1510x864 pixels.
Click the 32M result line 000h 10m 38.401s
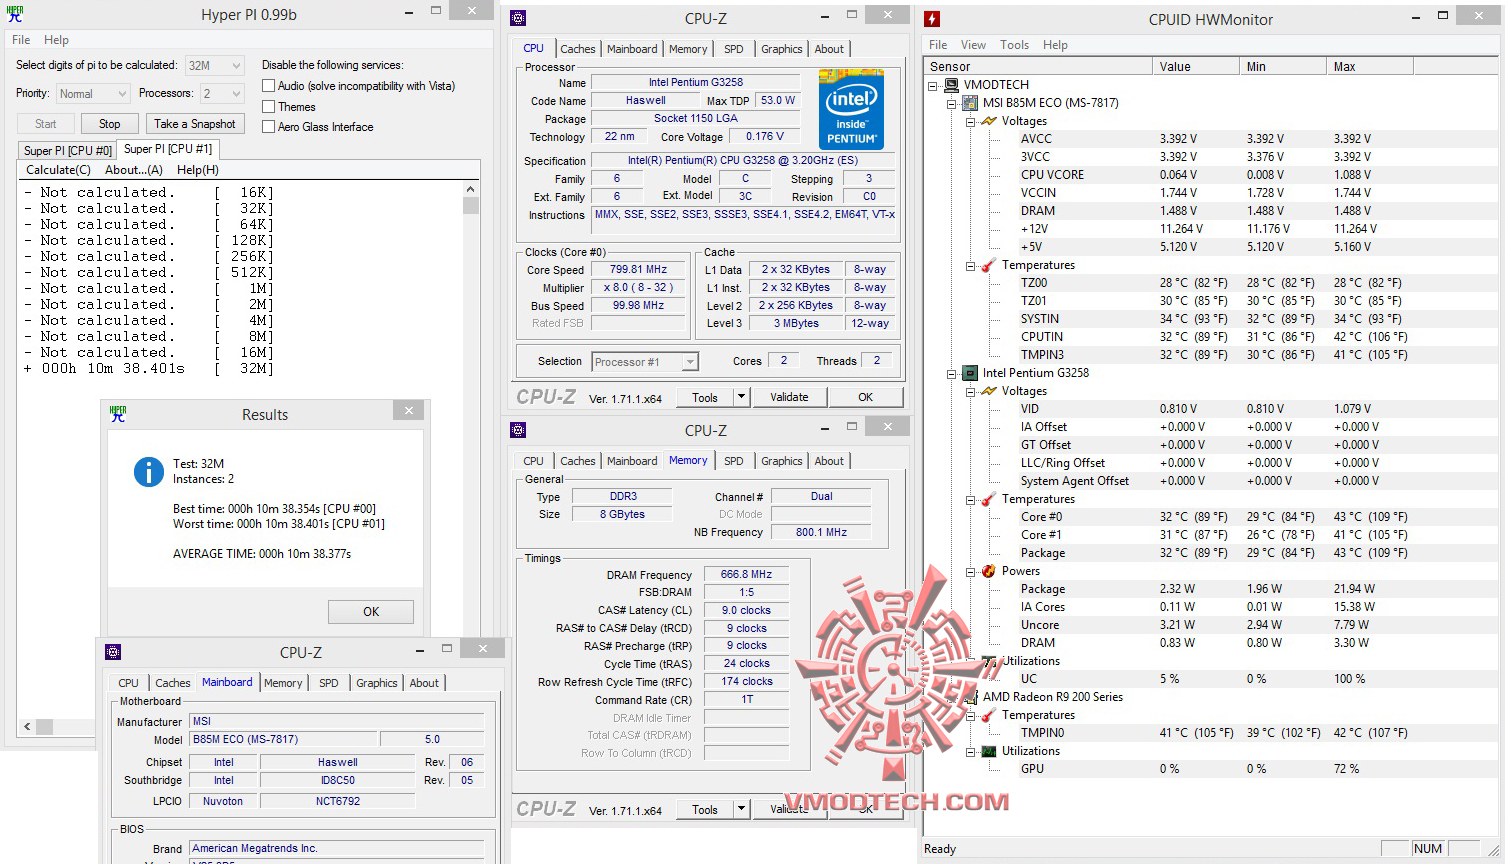(x=148, y=369)
